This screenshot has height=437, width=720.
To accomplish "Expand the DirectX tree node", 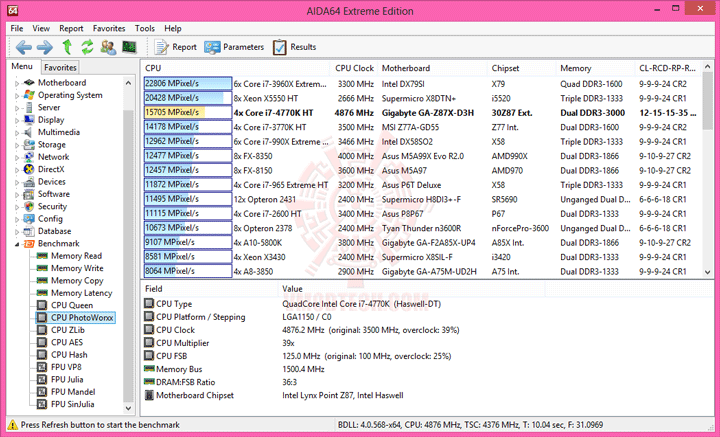I will [17, 170].
